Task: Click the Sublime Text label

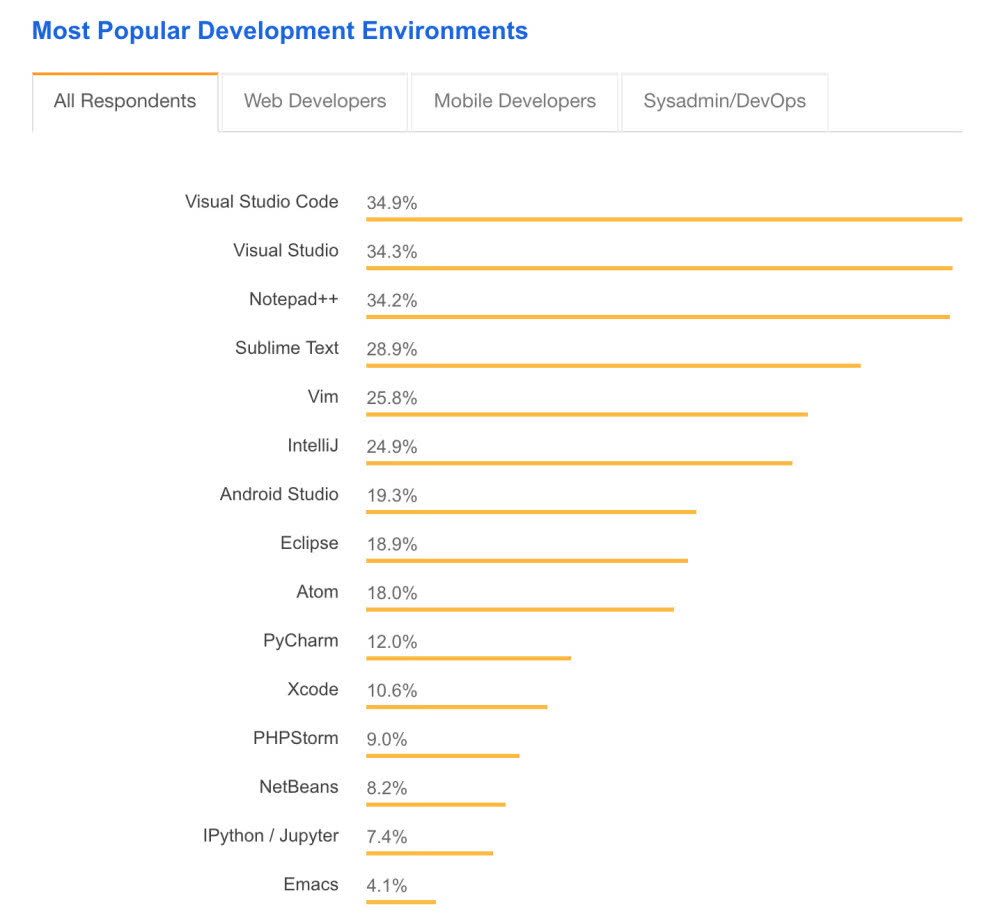Action: tap(287, 348)
